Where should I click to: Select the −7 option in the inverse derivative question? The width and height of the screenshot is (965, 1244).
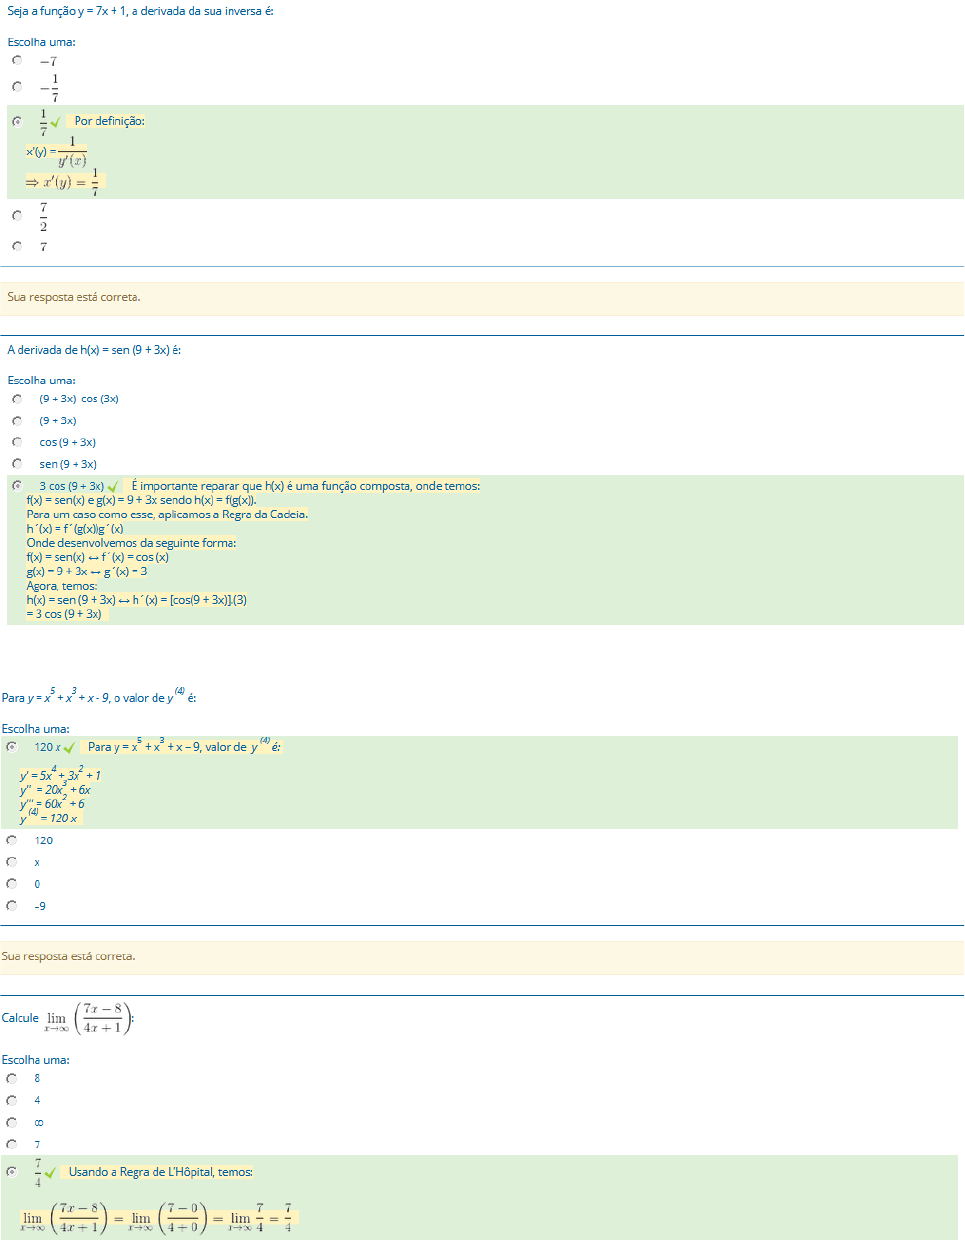pos(17,61)
